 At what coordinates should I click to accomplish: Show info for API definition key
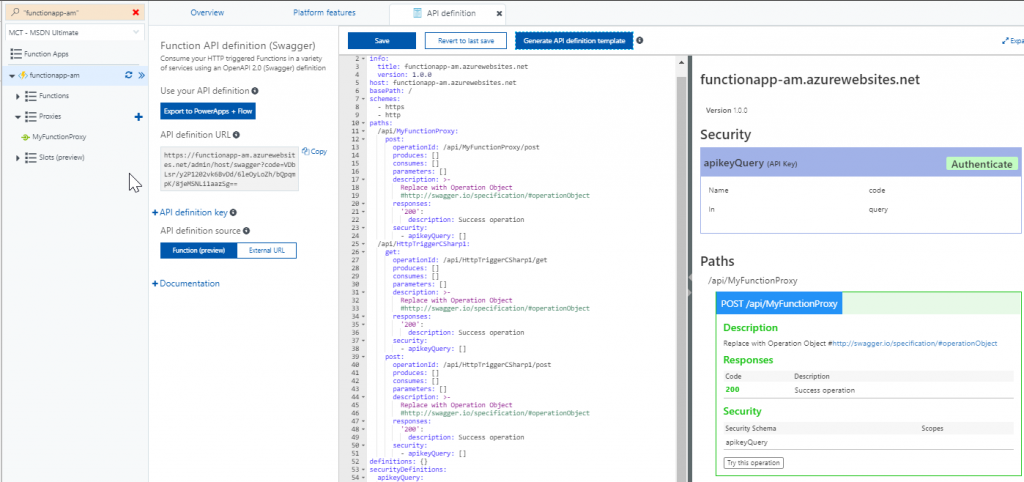click(x=233, y=212)
